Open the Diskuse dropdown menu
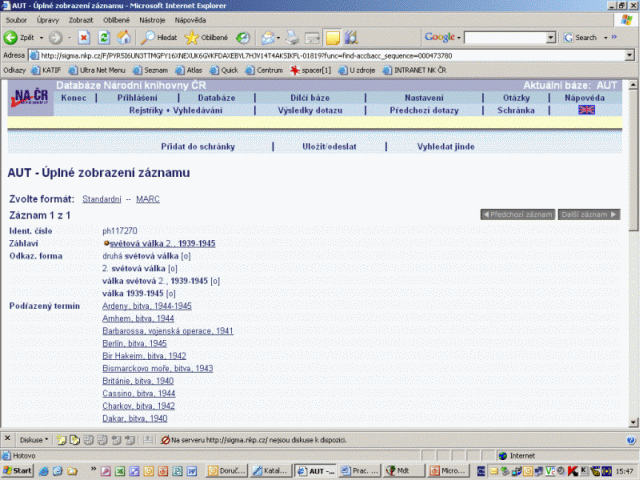Viewport: 640px width, 480px height. click(34, 440)
